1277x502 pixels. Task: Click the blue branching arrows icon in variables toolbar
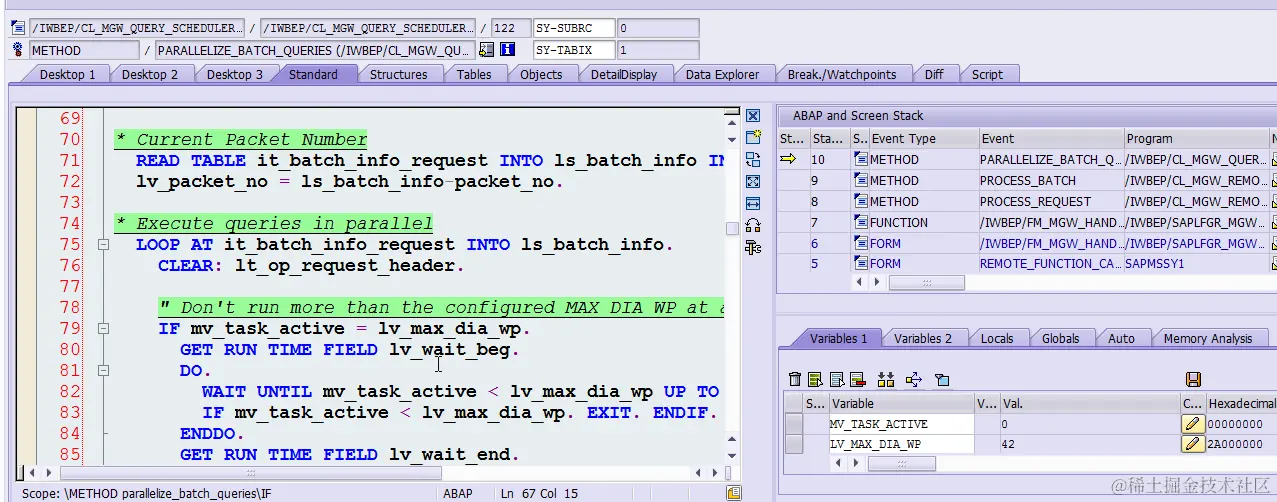tap(912, 379)
